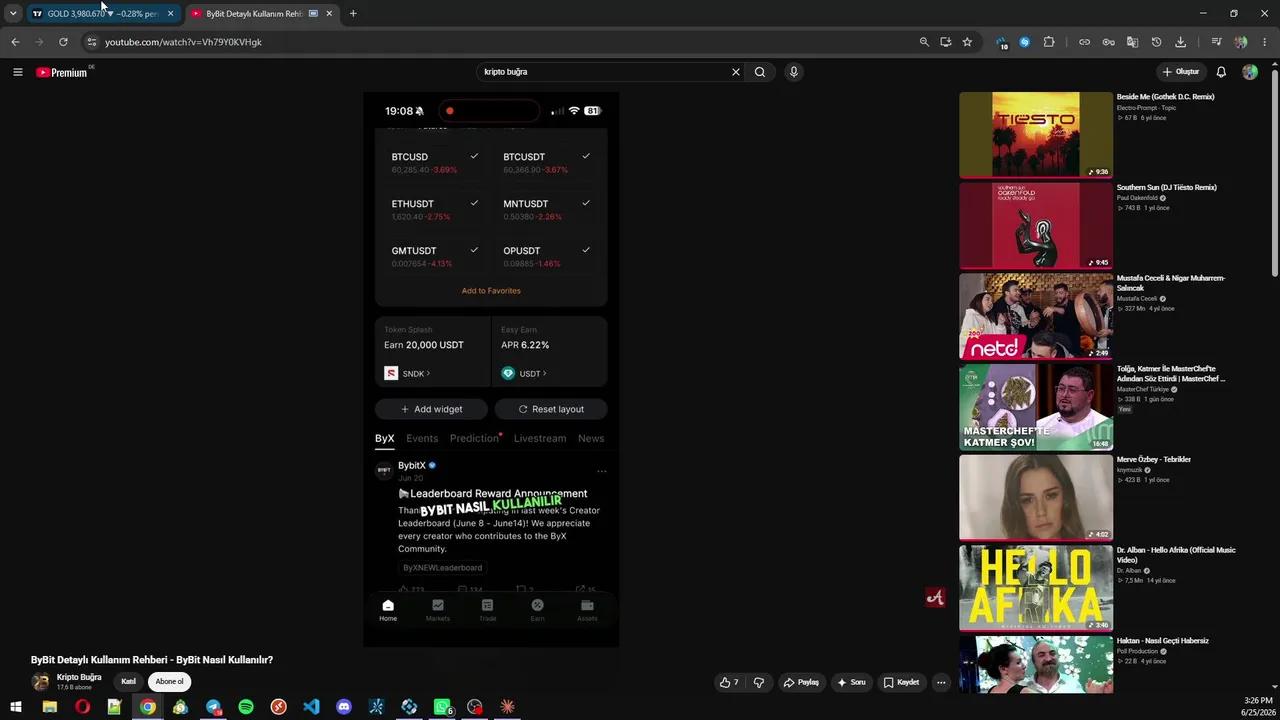Reload the page
Image resolution: width=1280 pixels, height=720 pixels.
point(63,42)
